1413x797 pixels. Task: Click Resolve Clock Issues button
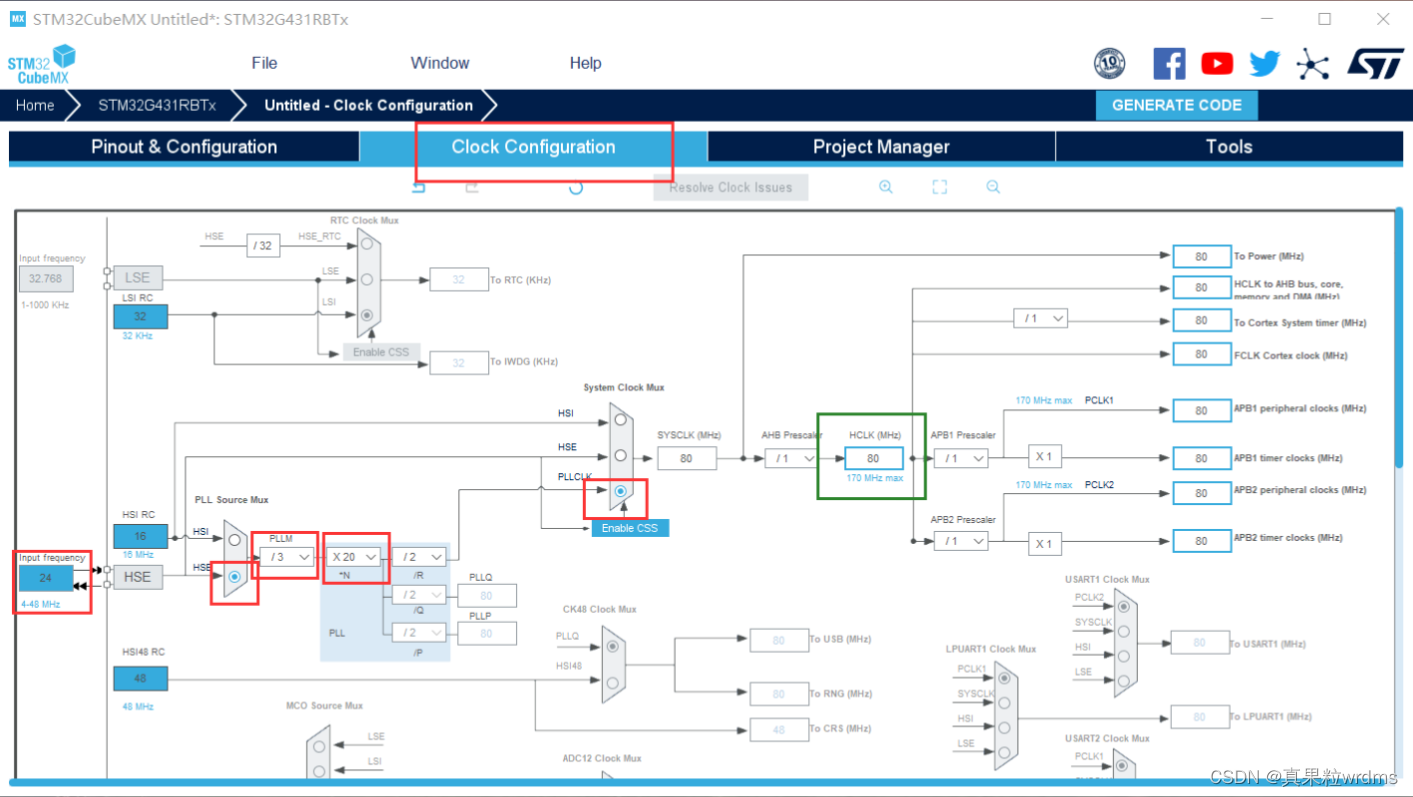(731, 187)
